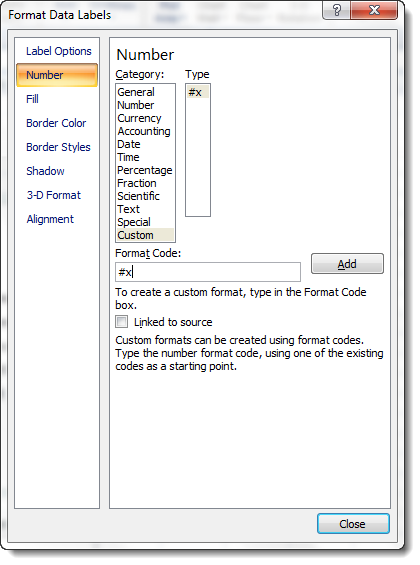Image resolution: width=420 pixels, height=565 pixels.
Task: Close dialog with the red X icon
Action: click(x=374, y=10)
